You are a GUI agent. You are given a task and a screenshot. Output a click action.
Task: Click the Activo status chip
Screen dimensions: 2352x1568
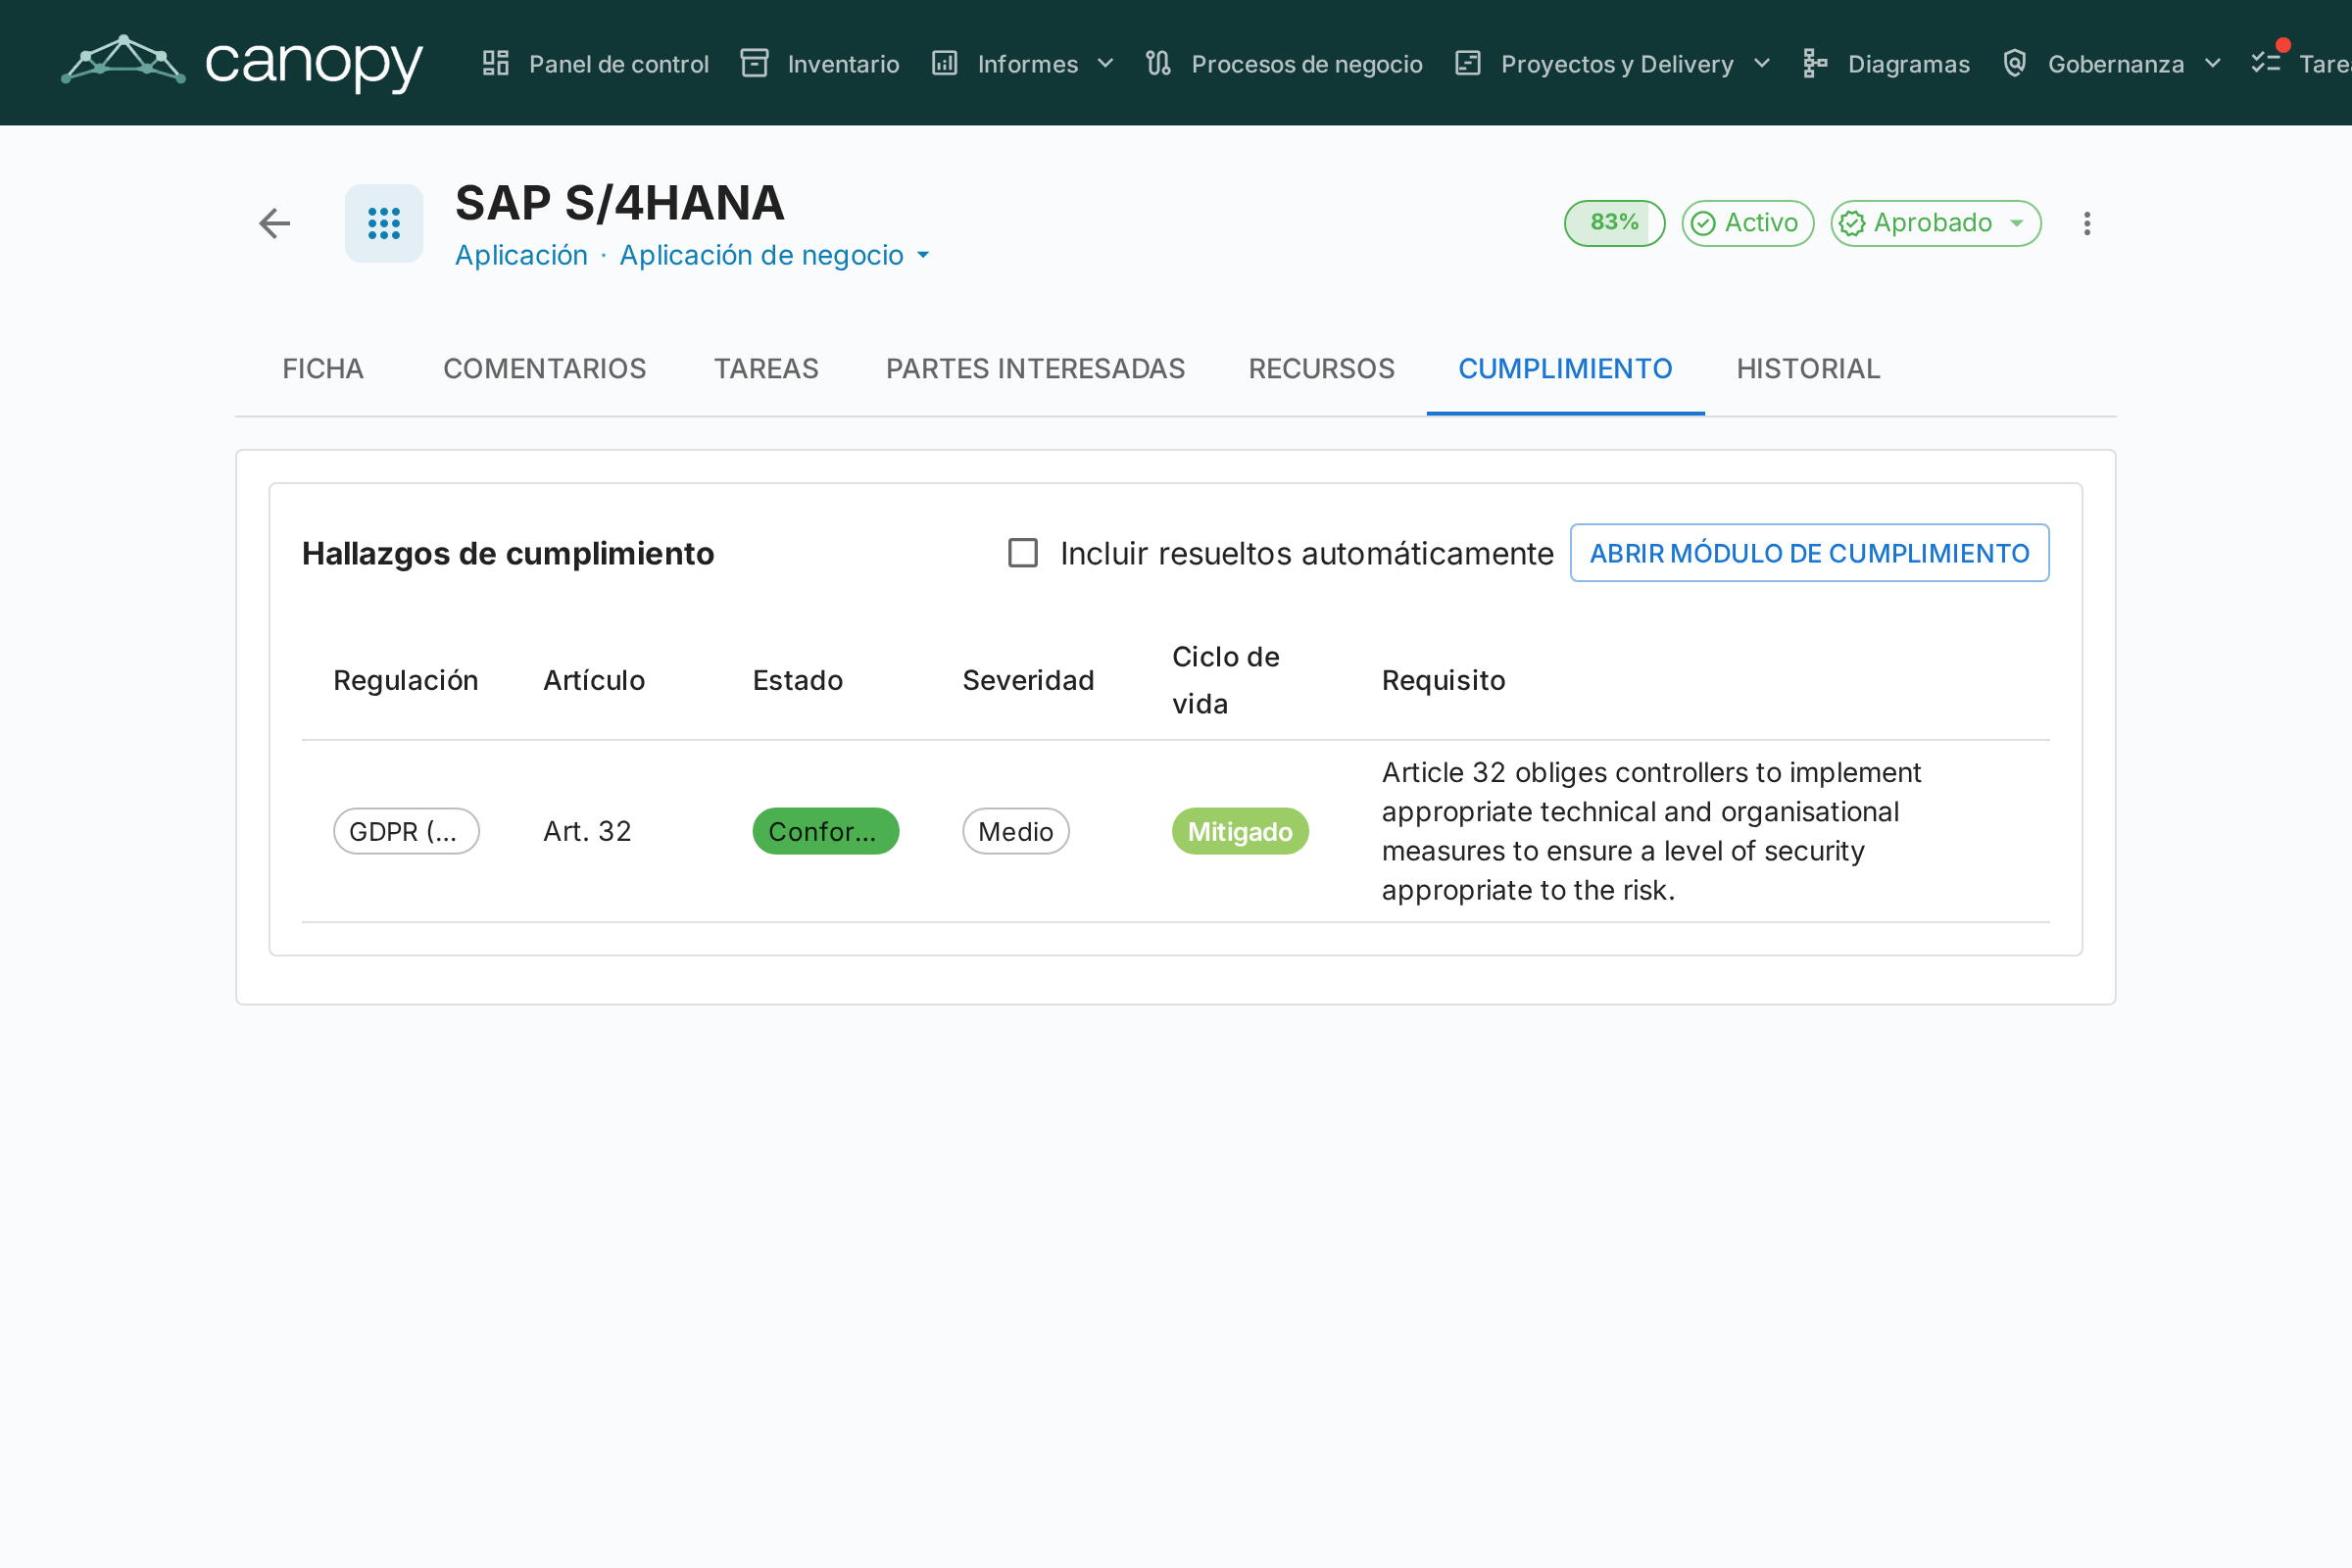[x=1747, y=223]
